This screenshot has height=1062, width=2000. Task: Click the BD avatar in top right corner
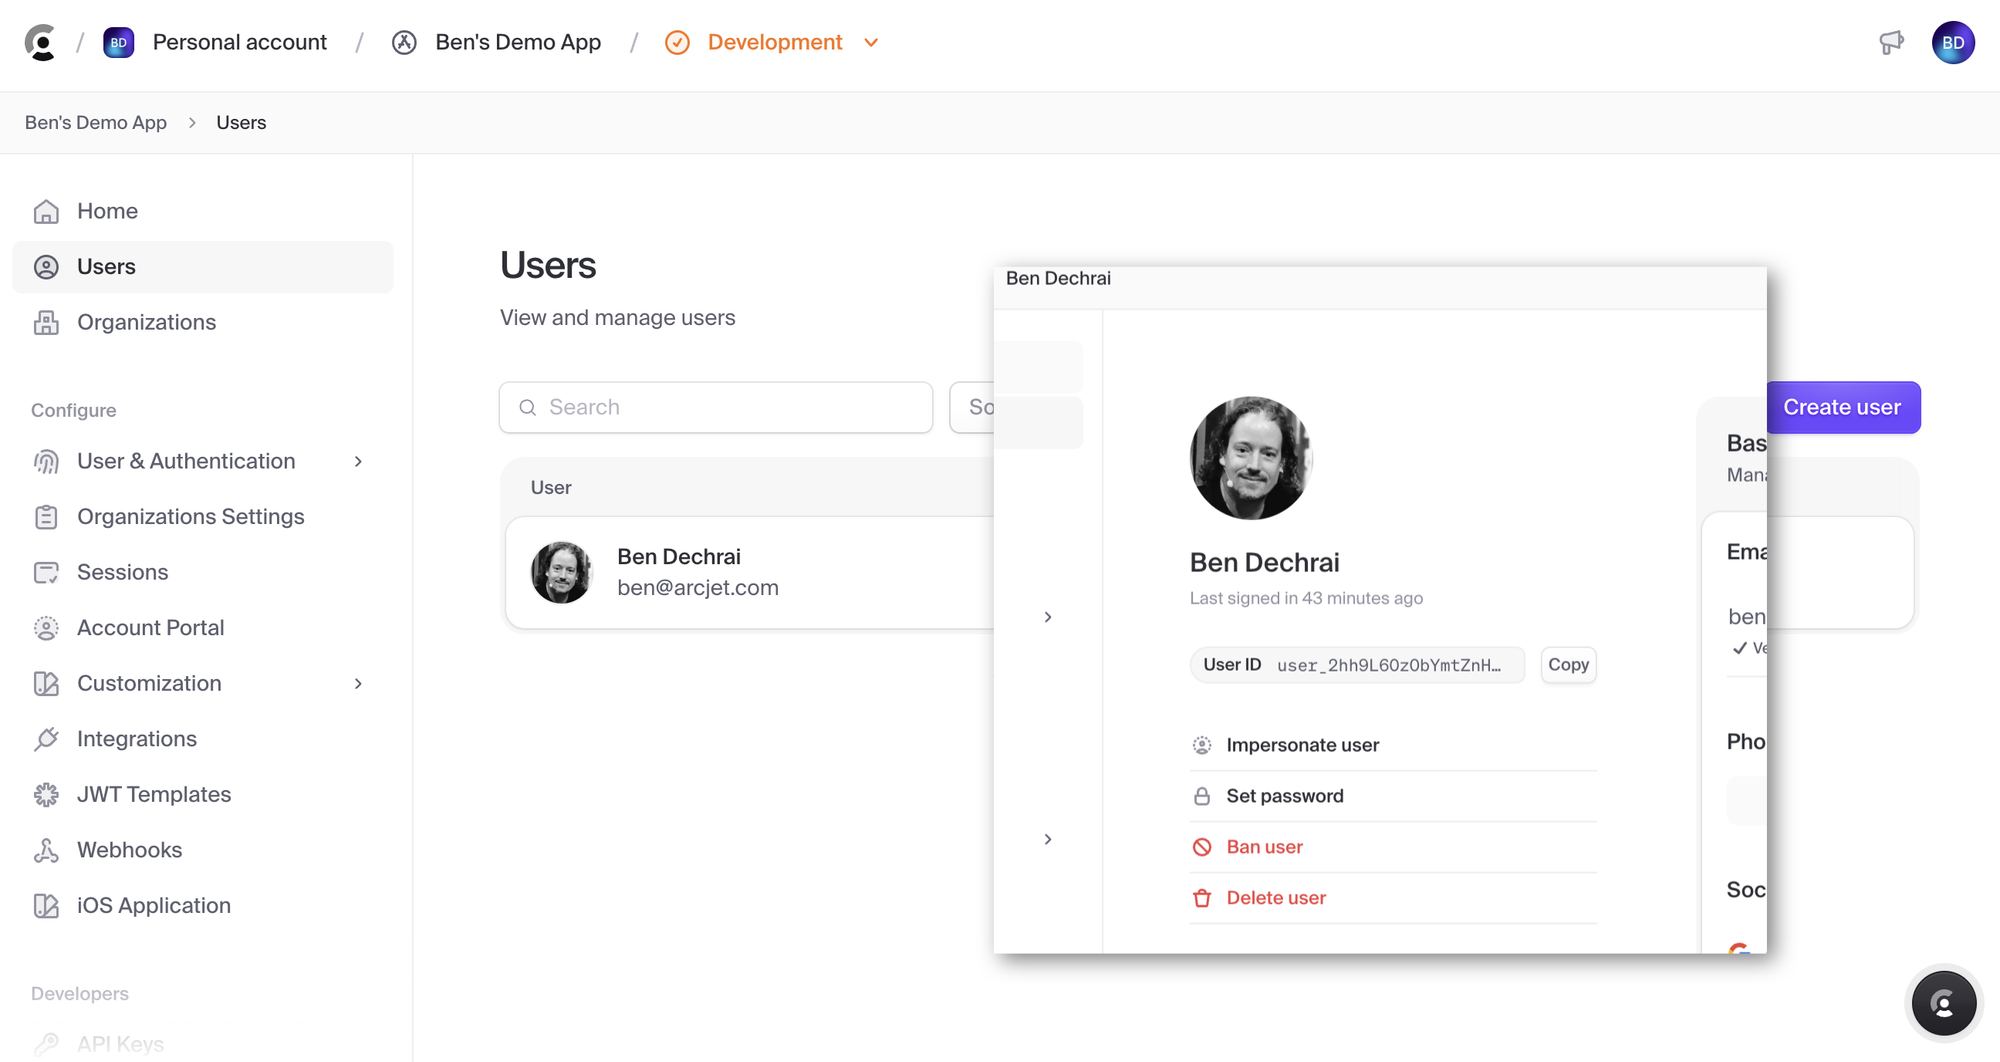(x=1954, y=42)
